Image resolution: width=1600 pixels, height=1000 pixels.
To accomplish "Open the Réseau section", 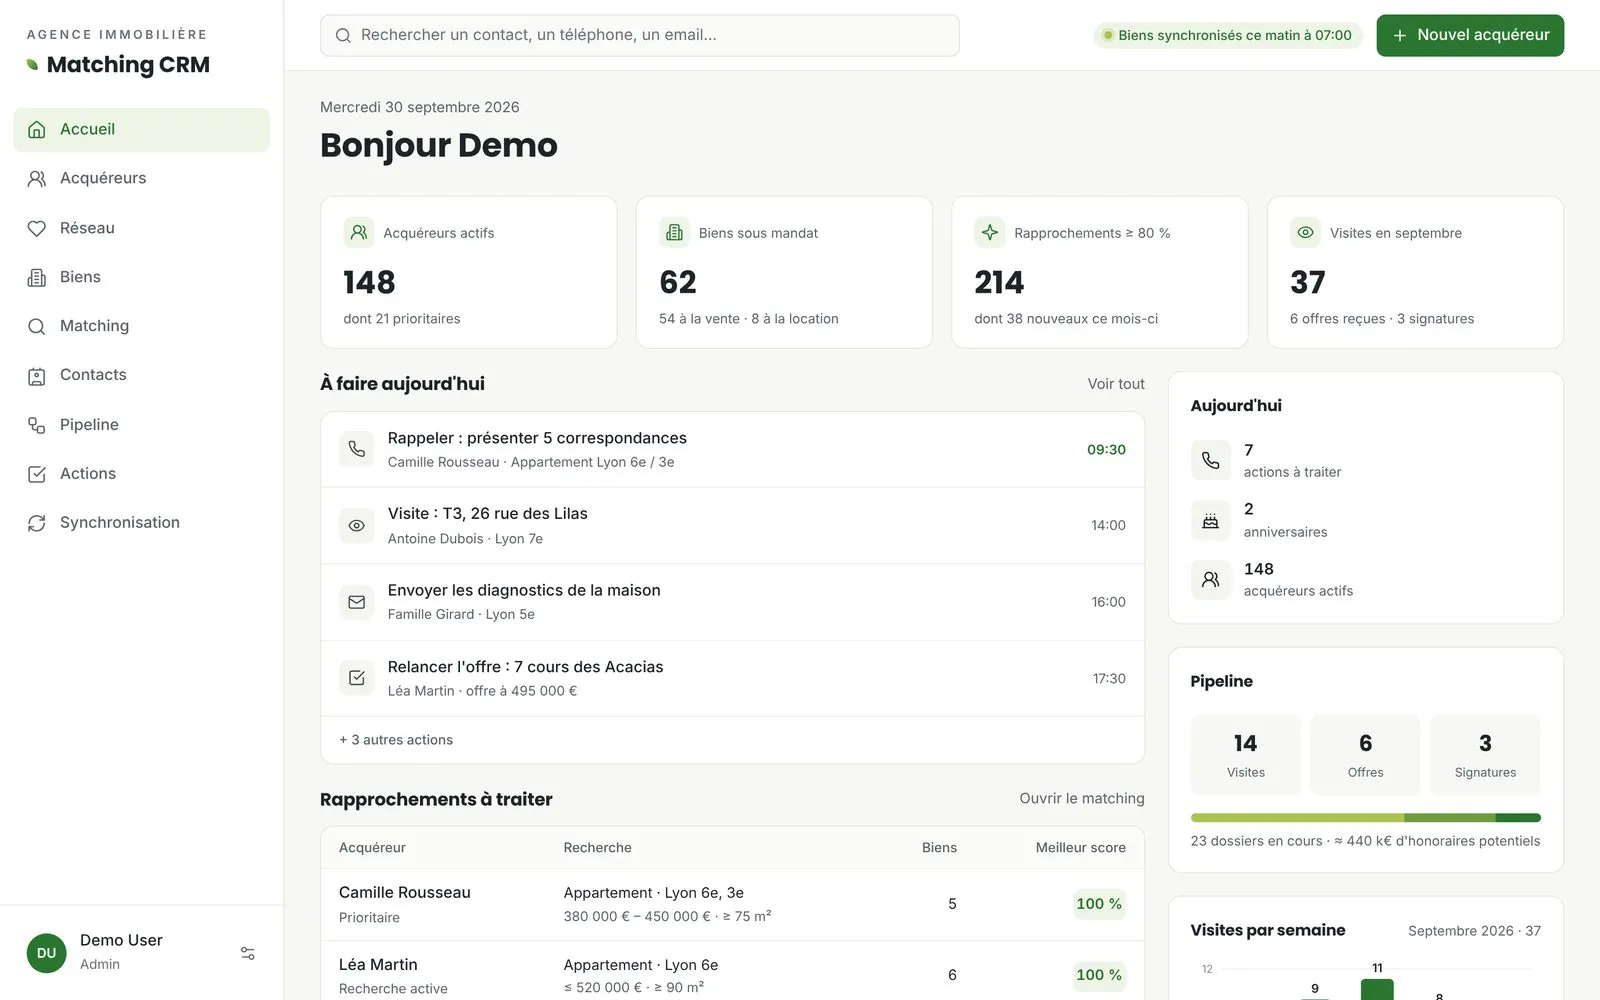I will 141,228.
